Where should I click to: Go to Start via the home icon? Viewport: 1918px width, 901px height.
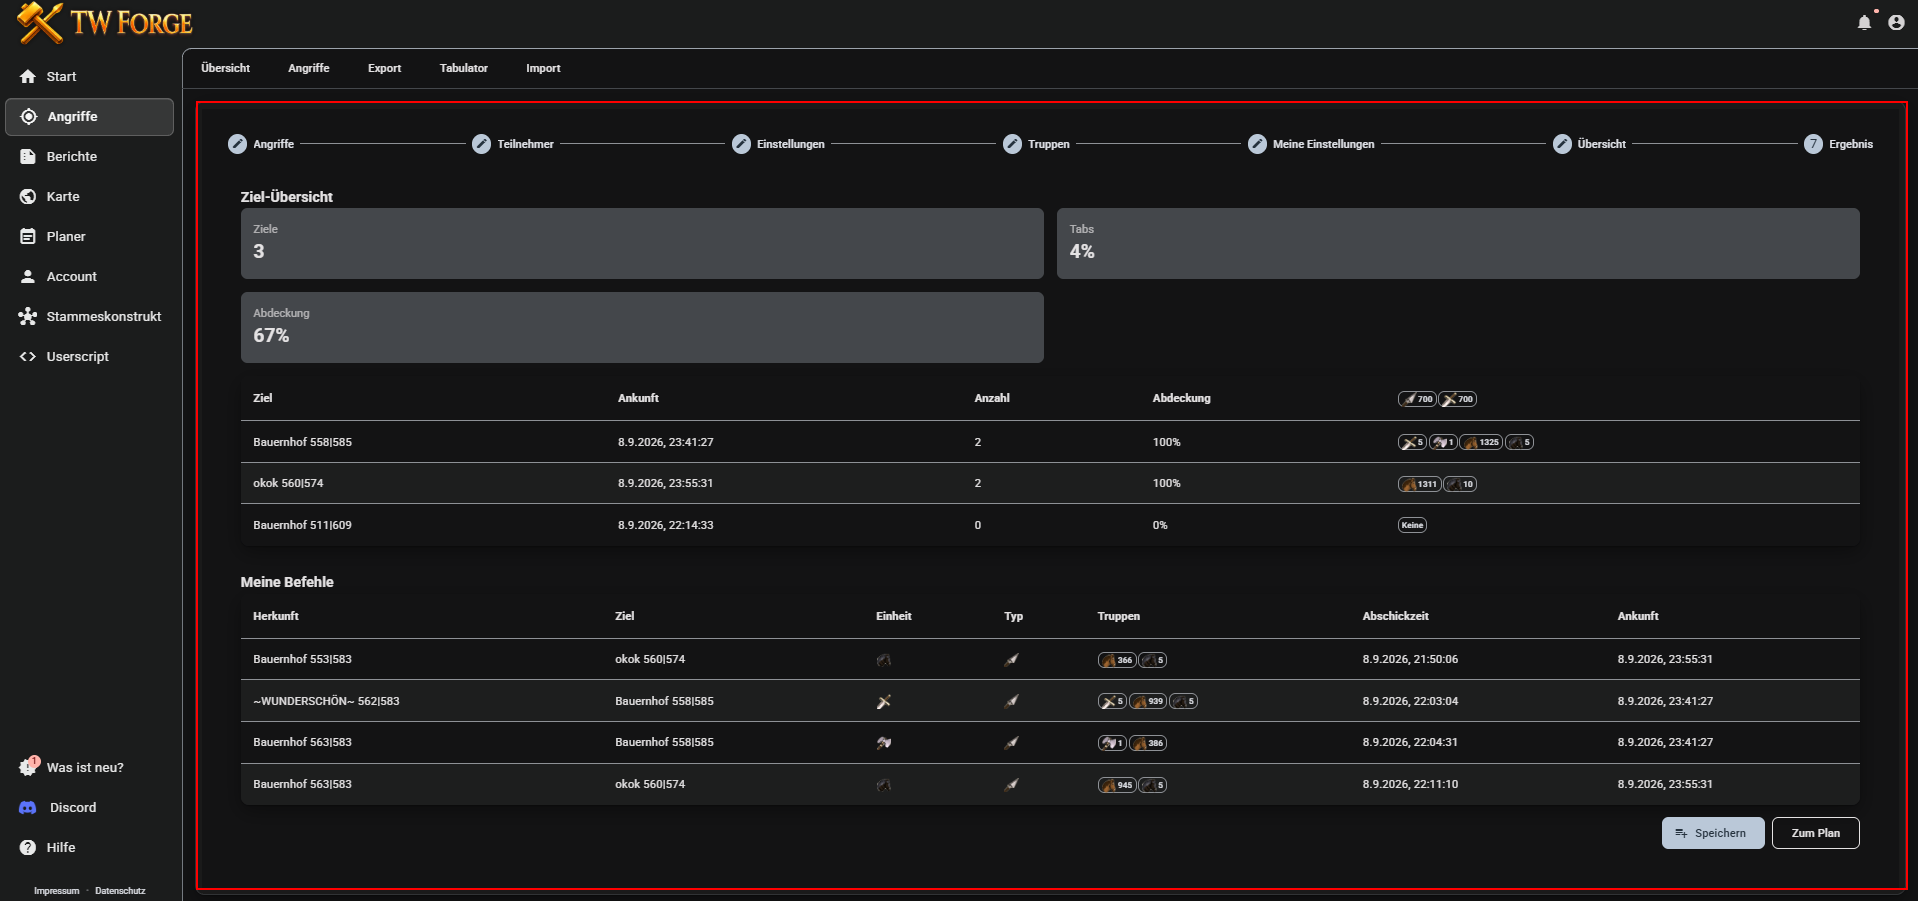[28, 77]
